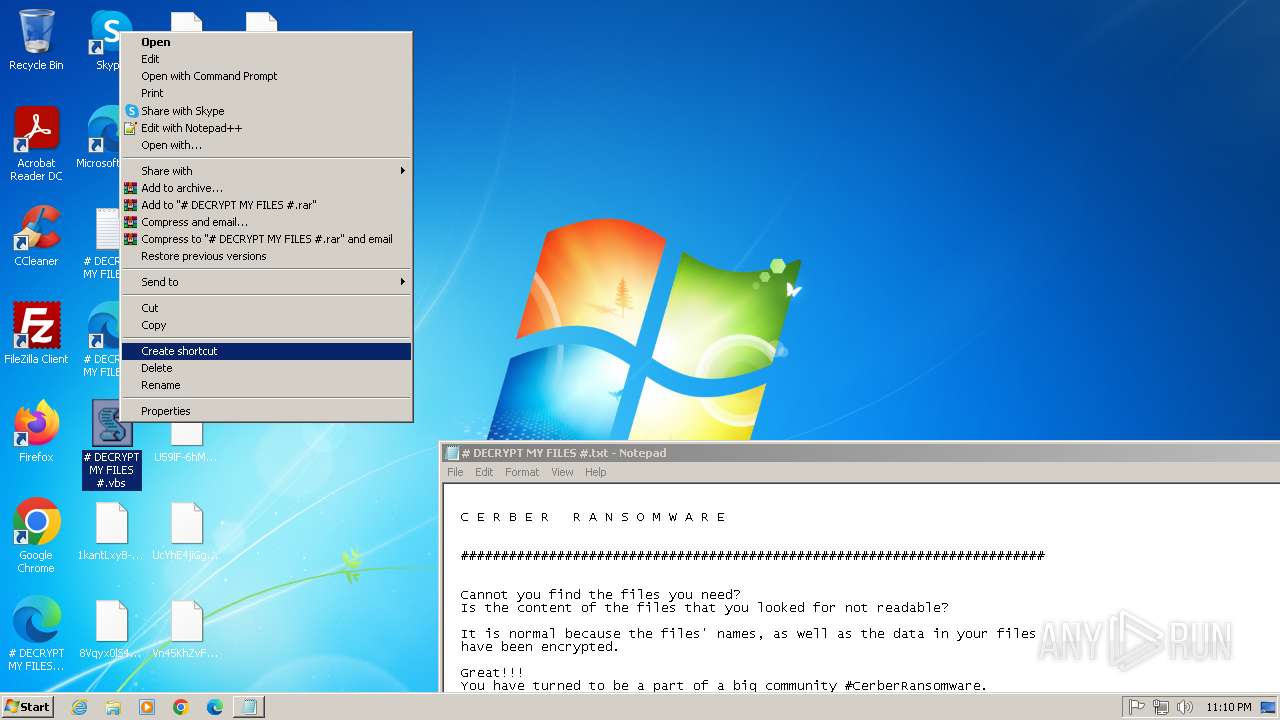The image size is (1280, 720).
Task: Select the Google Chrome desktop shortcut
Action: click(36, 536)
